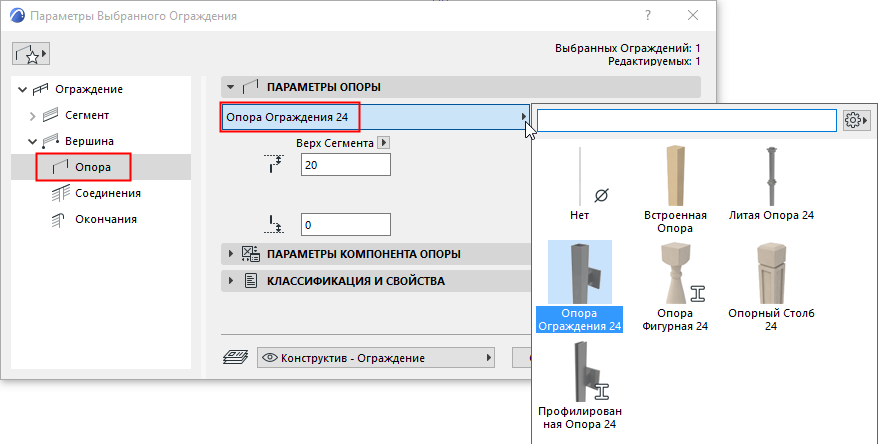This screenshot has width=878, height=444.
Task: Select Сегмент in the tree
Action: tap(87, 115)
